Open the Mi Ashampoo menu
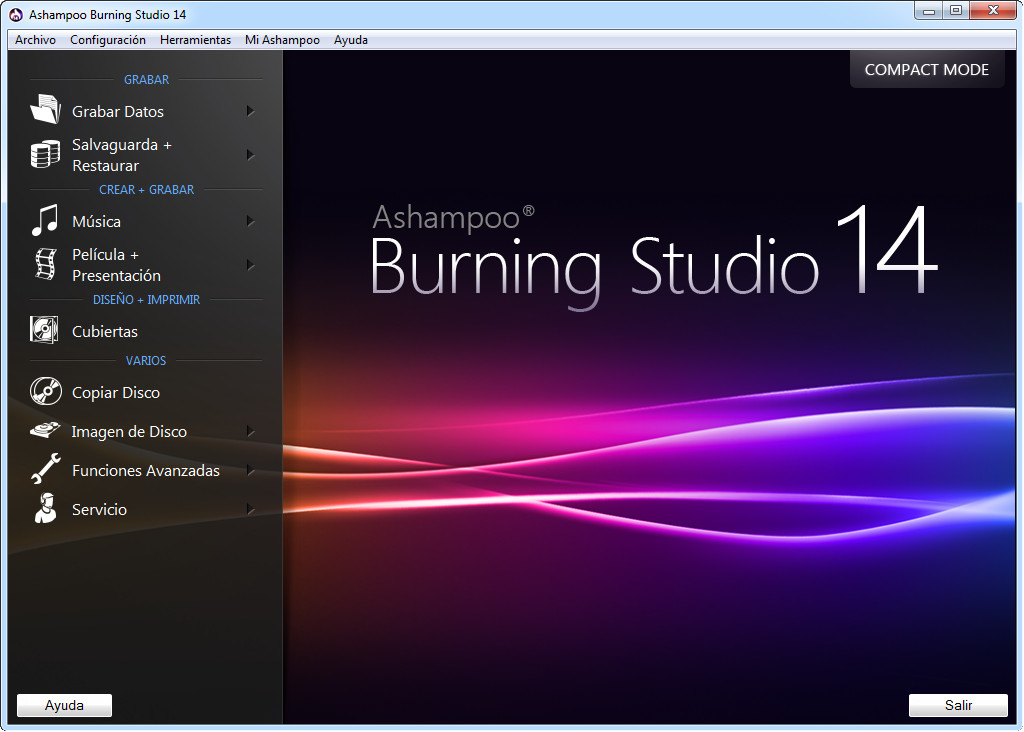 pyautogui.click(x=282, y=40)
